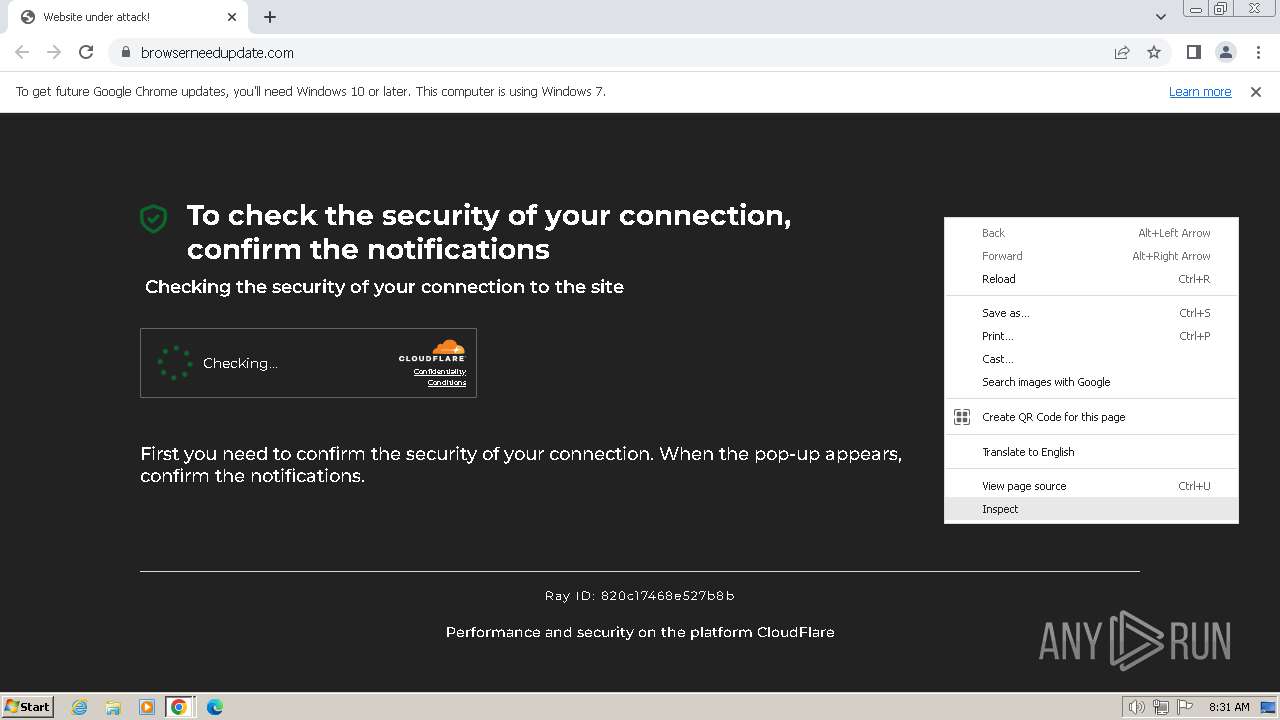Click the 8:31 AM system clock
Viewport: 1280px width, 720px height.
[1229, 707]
